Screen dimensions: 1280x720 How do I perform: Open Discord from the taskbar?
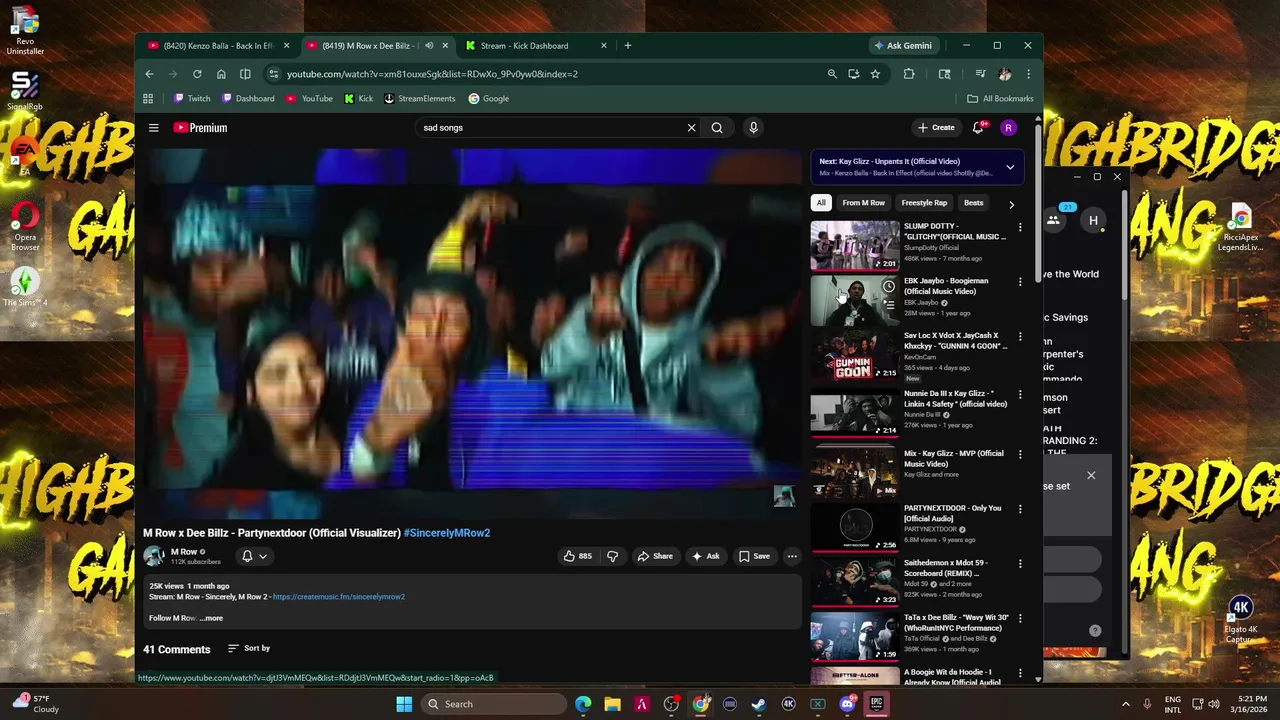tap(848, 704)
